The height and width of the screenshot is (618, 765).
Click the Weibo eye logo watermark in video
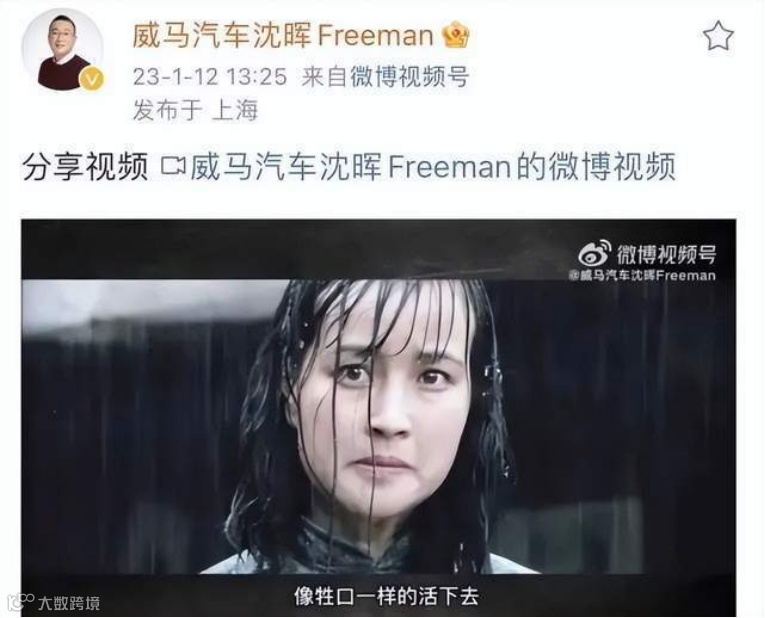pos(594,253)
